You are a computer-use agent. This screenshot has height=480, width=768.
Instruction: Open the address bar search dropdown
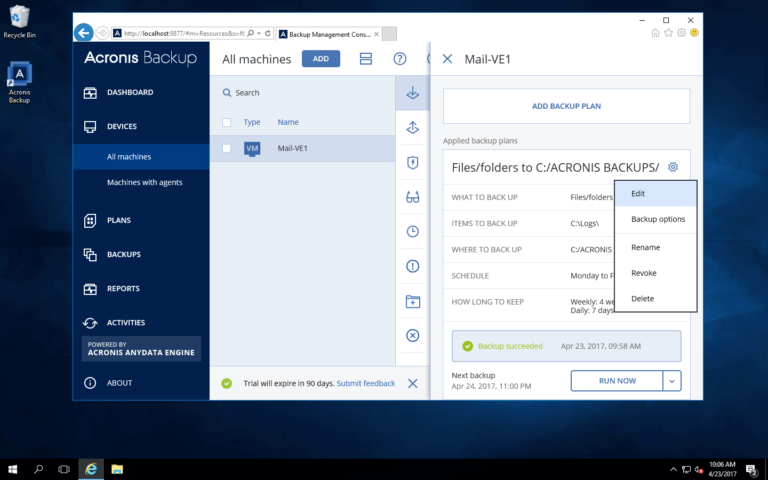(259, 33)
